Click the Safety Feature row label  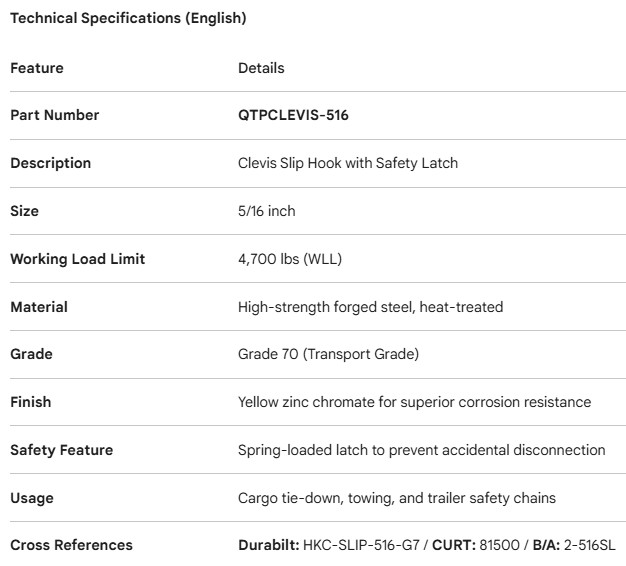[x=62, y=450]
